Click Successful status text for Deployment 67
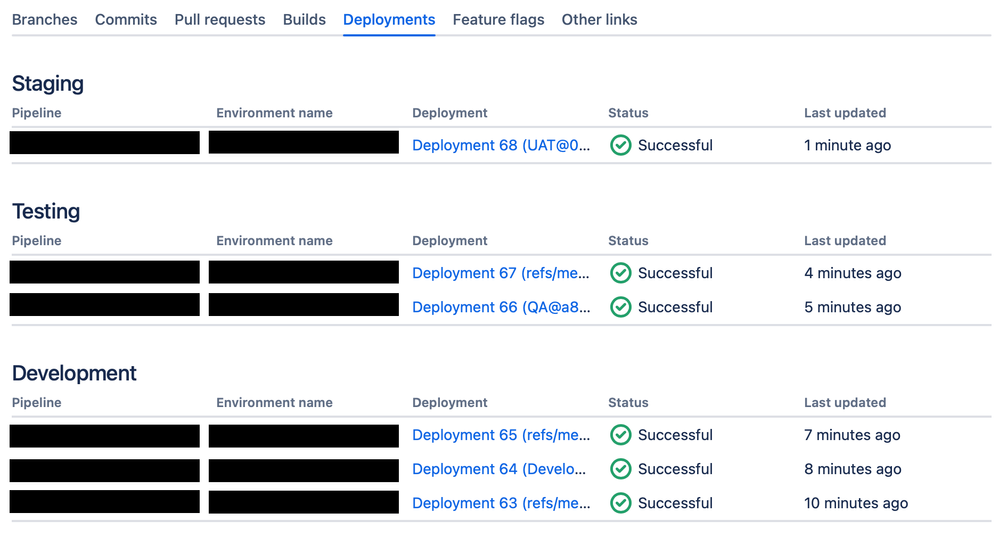 675,273
